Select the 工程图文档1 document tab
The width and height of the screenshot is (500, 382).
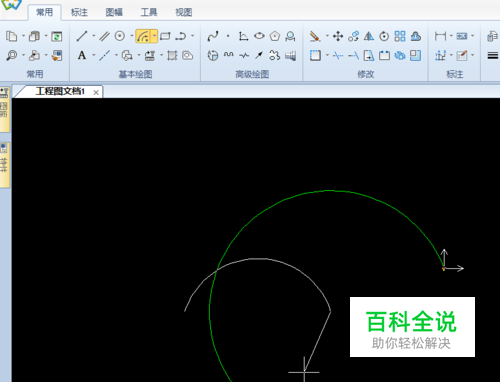click(x=60, y=91)
